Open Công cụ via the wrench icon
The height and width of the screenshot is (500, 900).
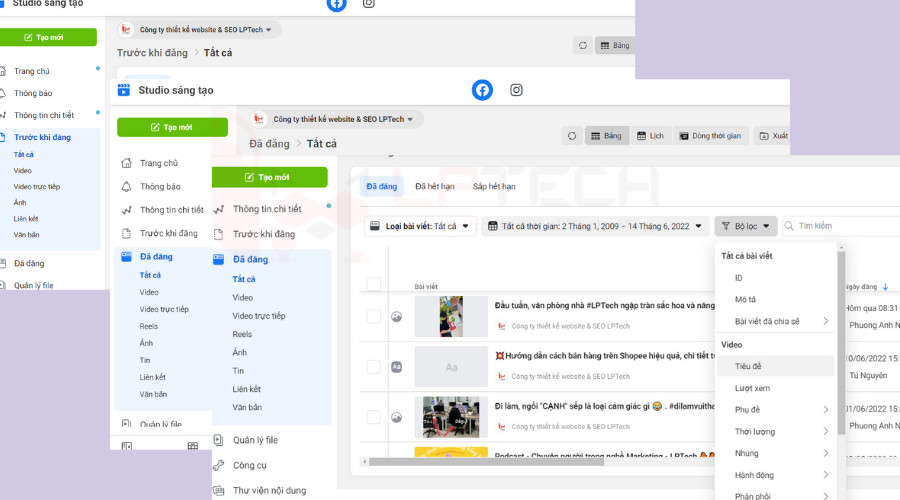tap(219, 465)
